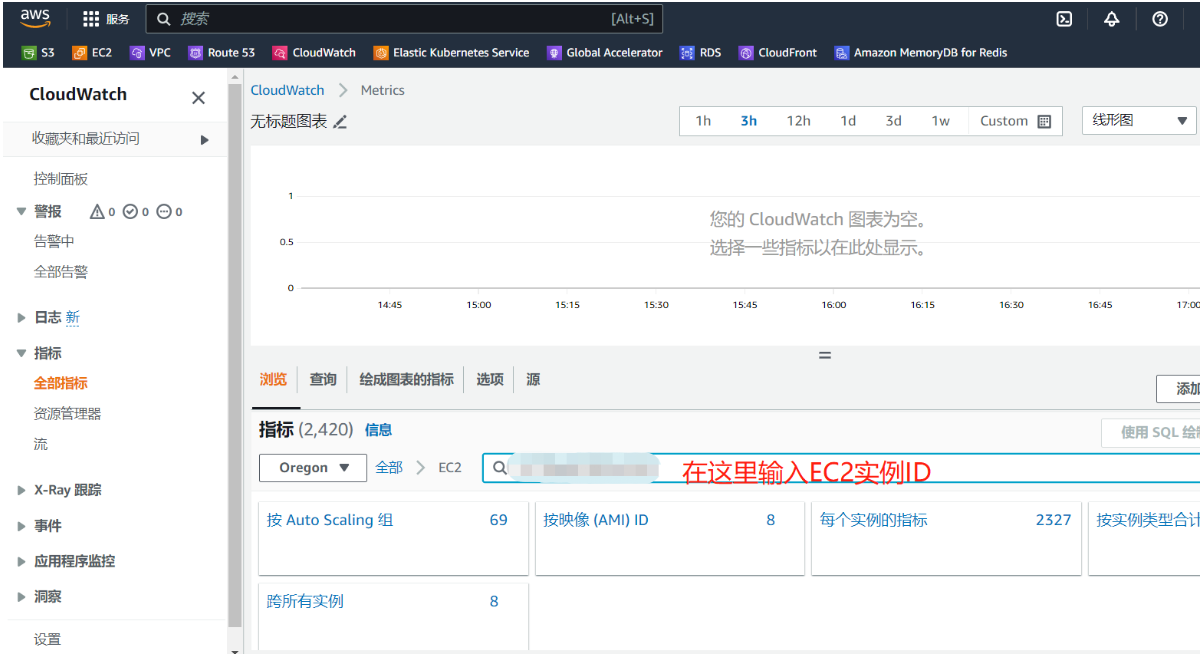This screenshot has width=1202, height=656.
Task: Expand favorites and recent visits menu
Action: 205,140
